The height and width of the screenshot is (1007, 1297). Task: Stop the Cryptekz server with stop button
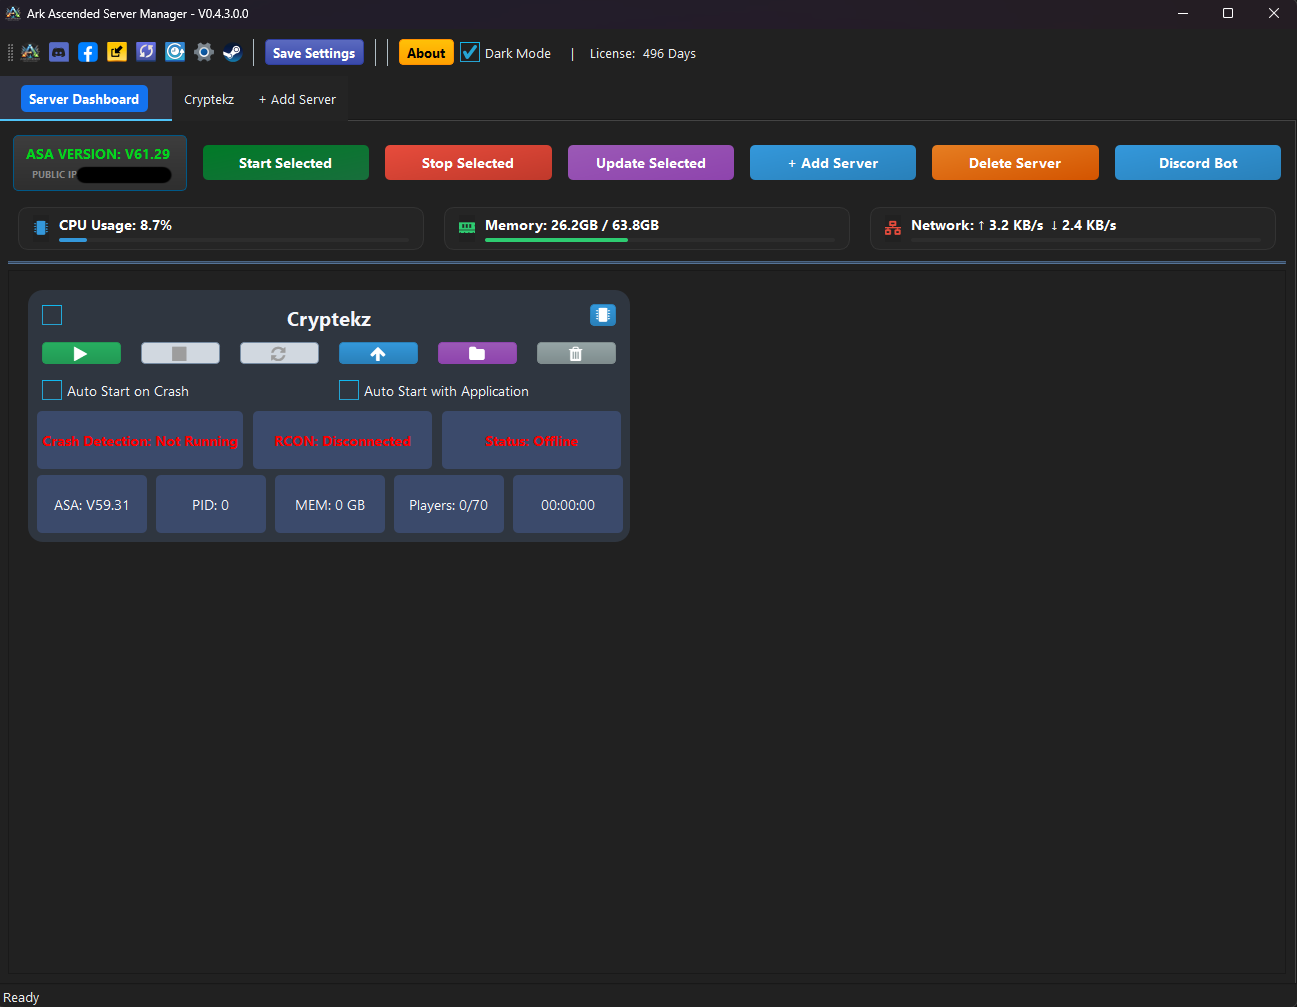pos(180,353)
